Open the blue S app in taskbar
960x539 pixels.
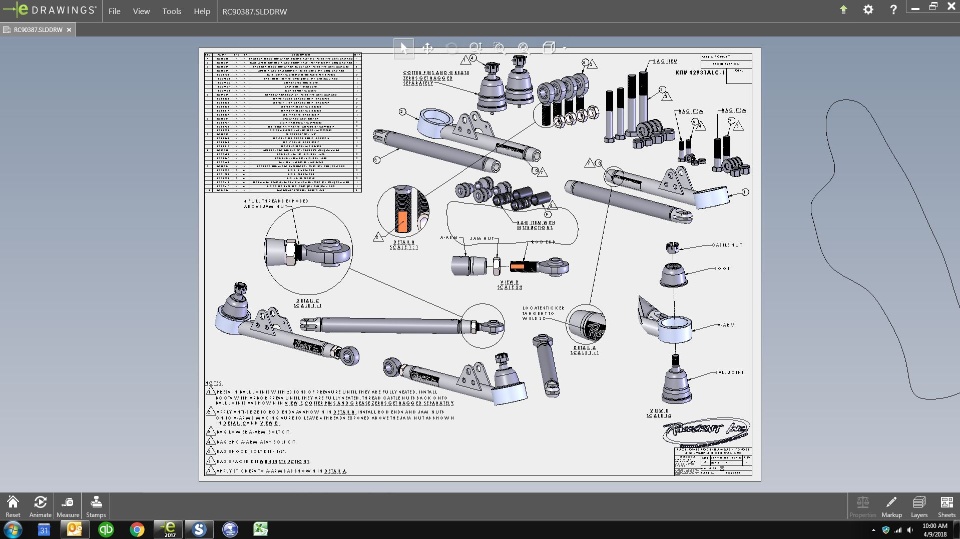click(x=199, y=529)
